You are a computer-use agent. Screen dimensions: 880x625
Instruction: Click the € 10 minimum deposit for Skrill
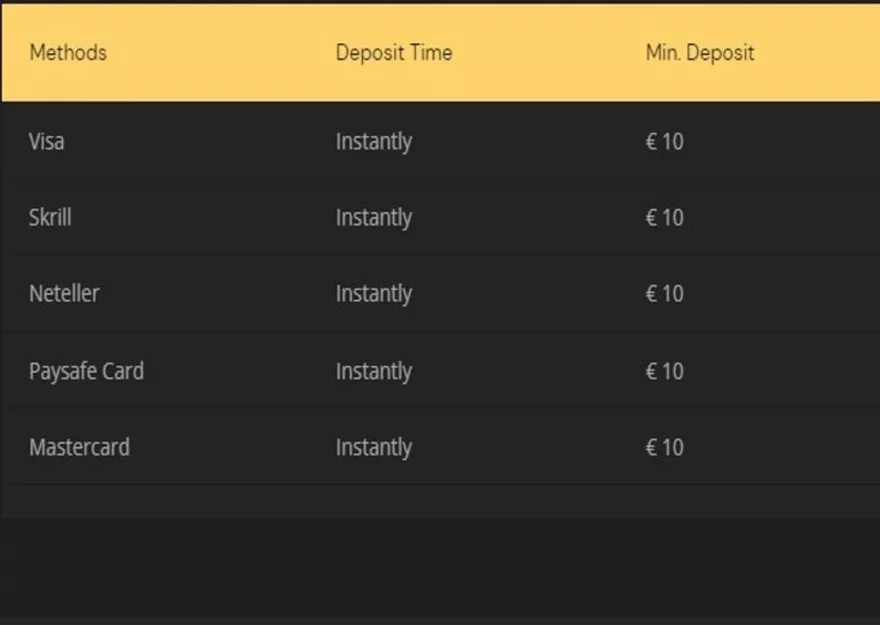point(665,217)
